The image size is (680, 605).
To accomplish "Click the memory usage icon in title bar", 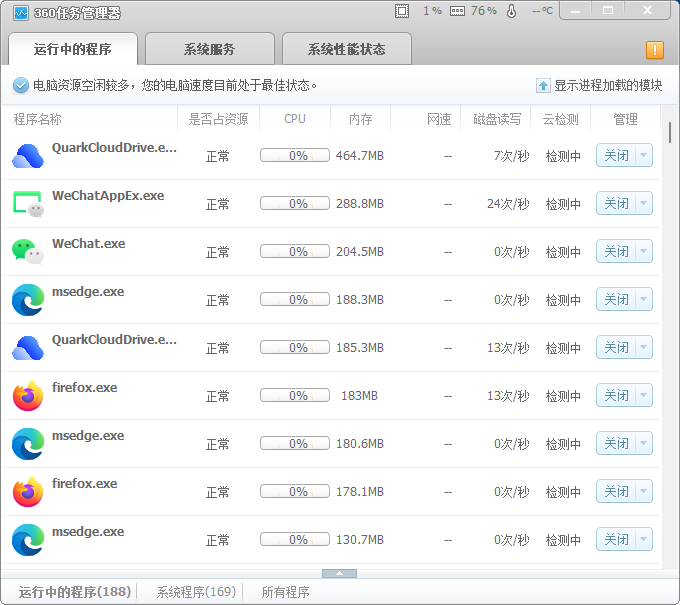I will [458, 11].
